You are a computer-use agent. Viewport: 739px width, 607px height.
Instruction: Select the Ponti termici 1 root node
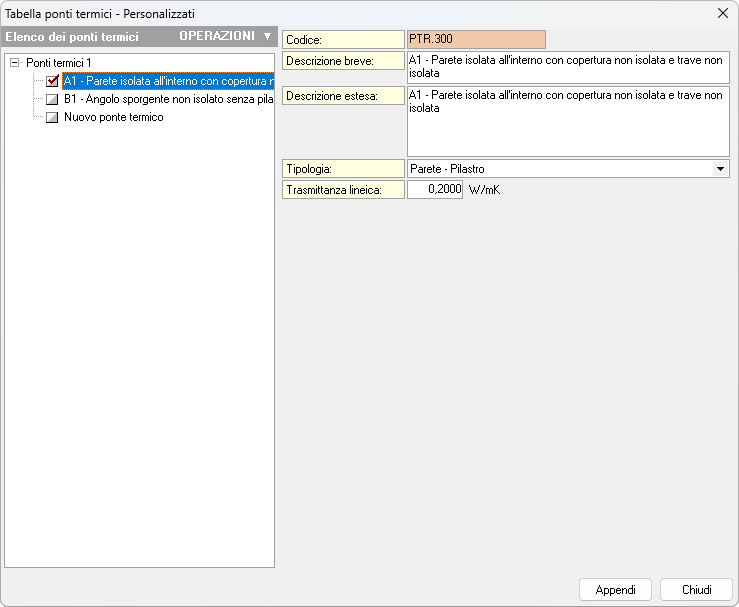point(58,63)
